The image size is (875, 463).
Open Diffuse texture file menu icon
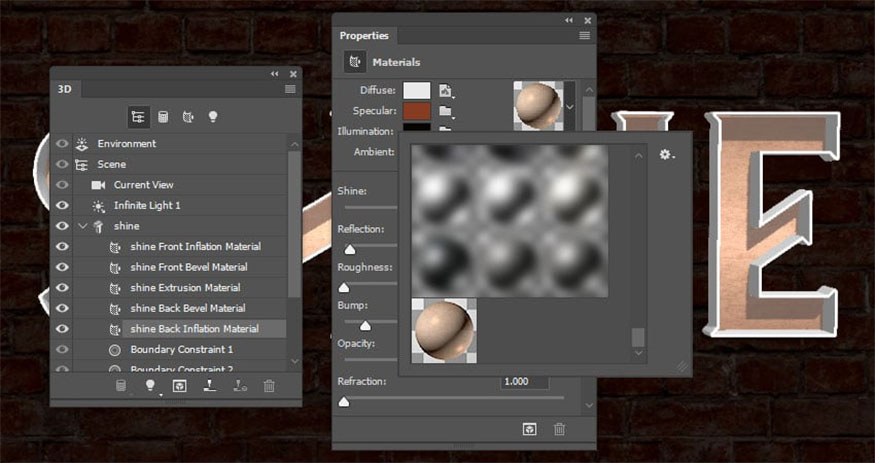point(446,91)
